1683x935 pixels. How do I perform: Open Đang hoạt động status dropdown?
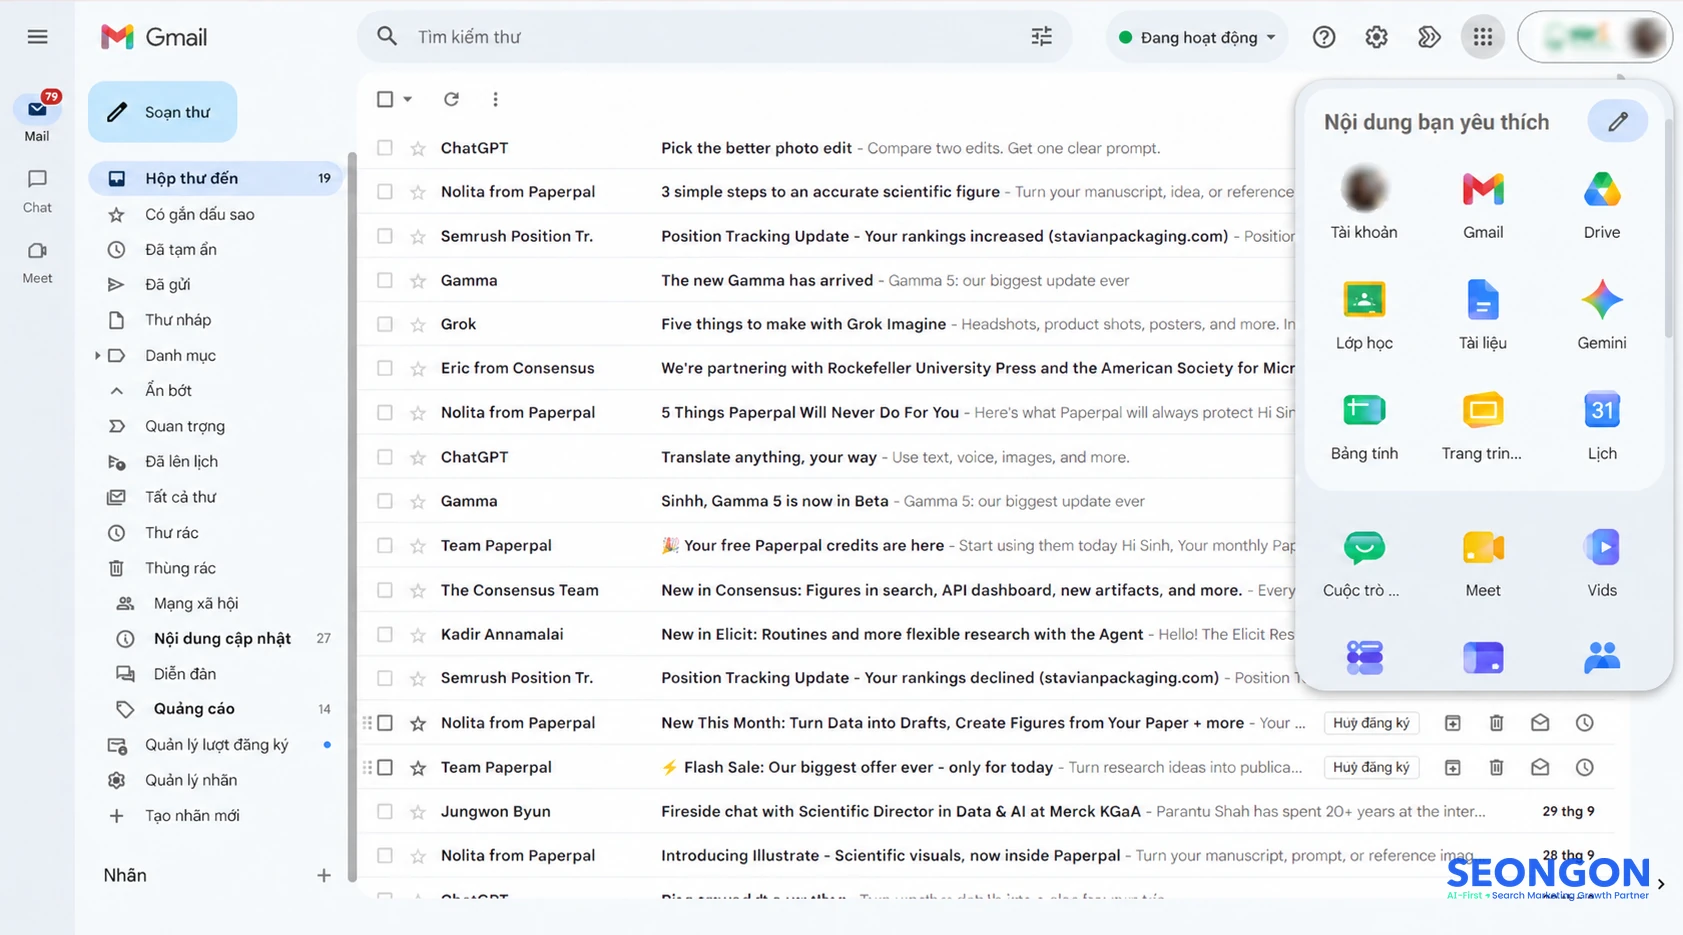click(x=1196, y=37)
